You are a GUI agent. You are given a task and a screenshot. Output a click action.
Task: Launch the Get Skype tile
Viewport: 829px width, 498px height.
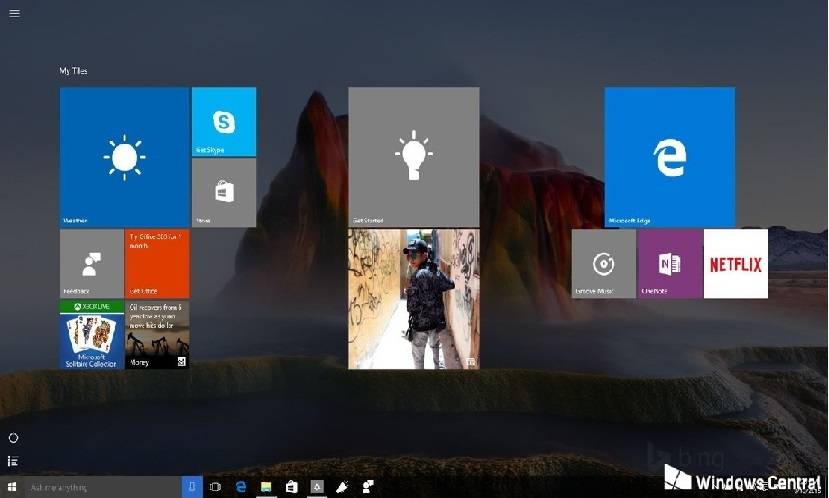coord(223,121)
